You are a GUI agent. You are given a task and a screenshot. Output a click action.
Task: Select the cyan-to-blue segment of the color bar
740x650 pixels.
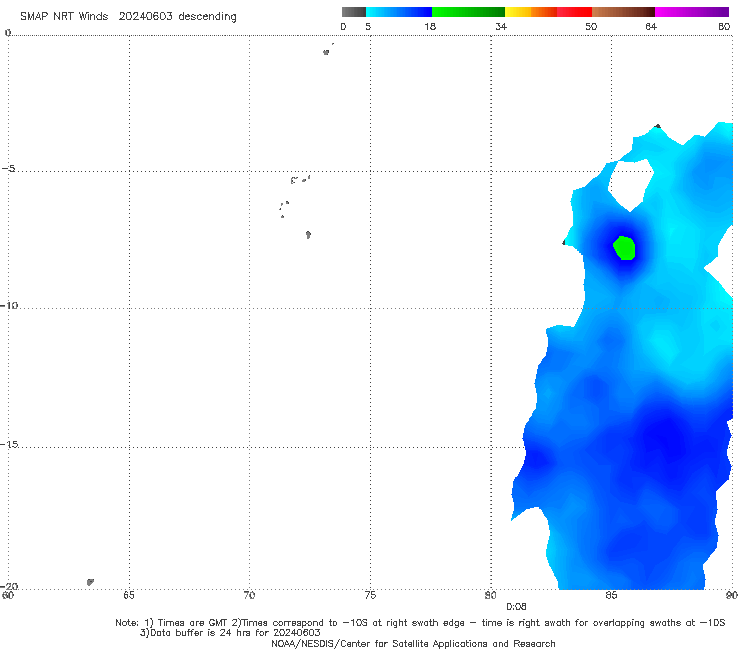tap(399, 12)
